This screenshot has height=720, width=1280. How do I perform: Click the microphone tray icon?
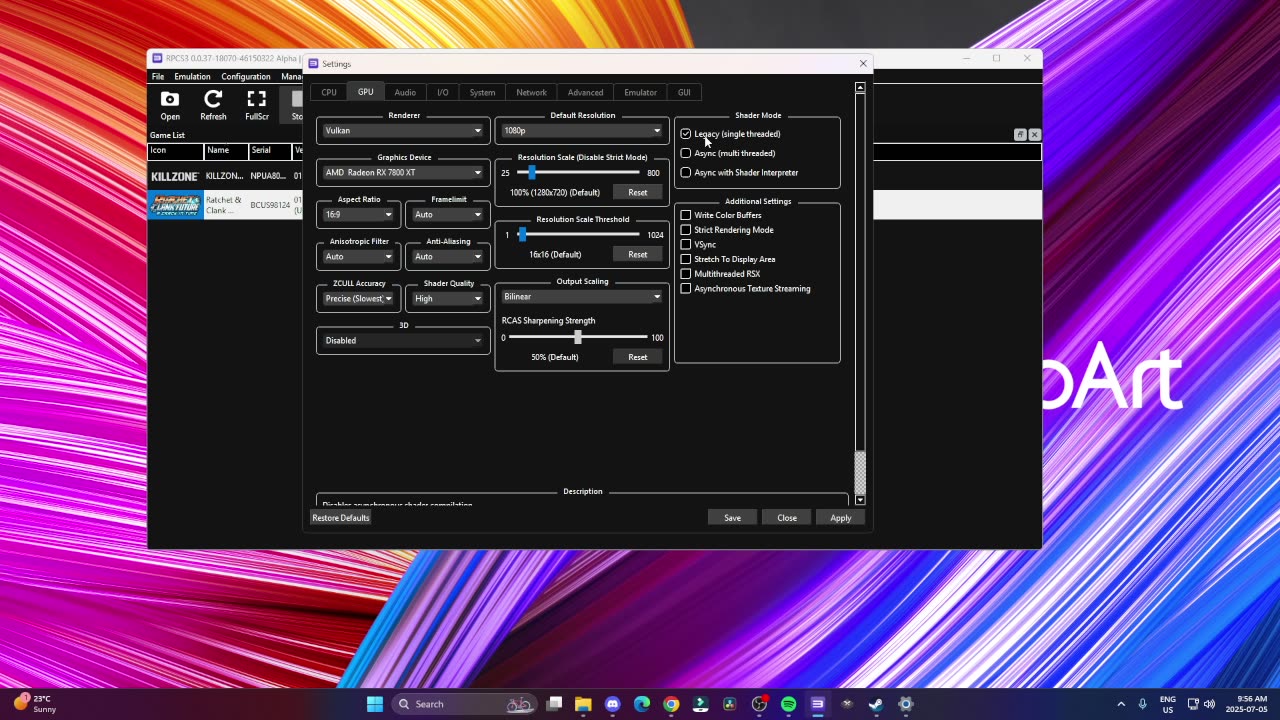[x=1142, y=704]
